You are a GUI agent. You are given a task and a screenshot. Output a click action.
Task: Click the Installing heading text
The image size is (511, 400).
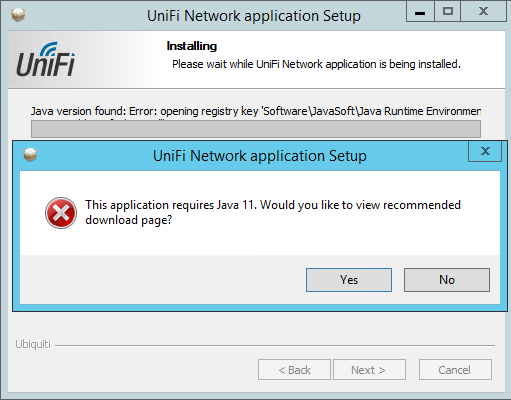click(x=192, y=46)
